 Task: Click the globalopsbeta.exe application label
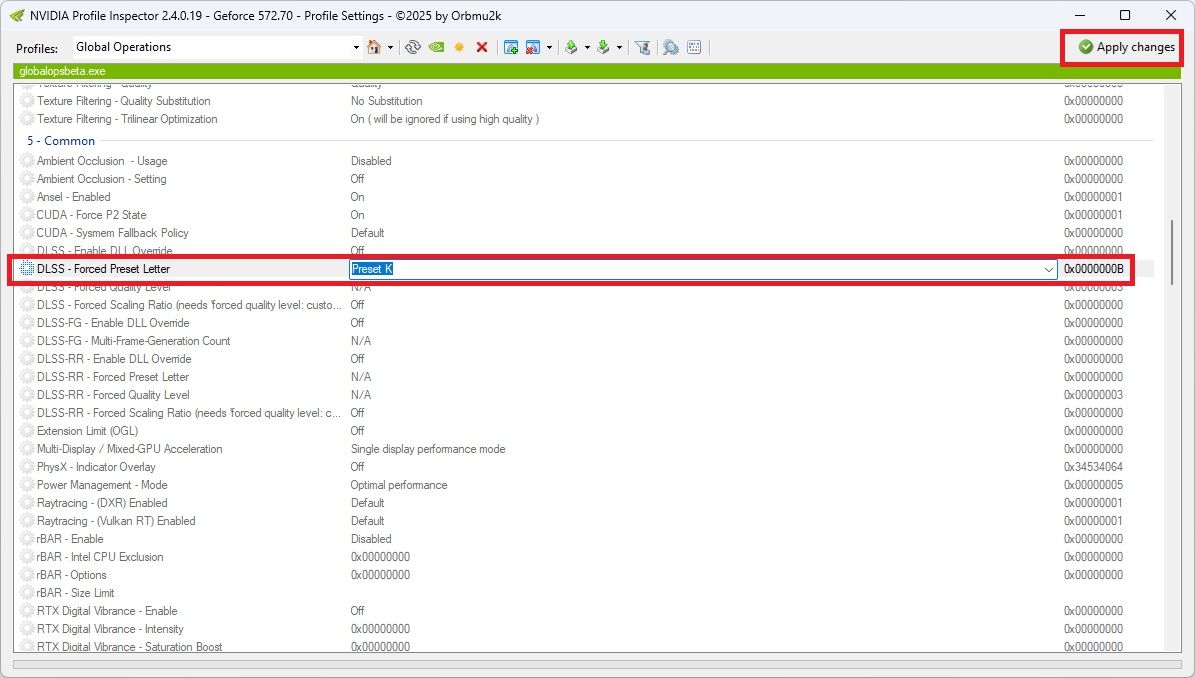coord(62,71)
